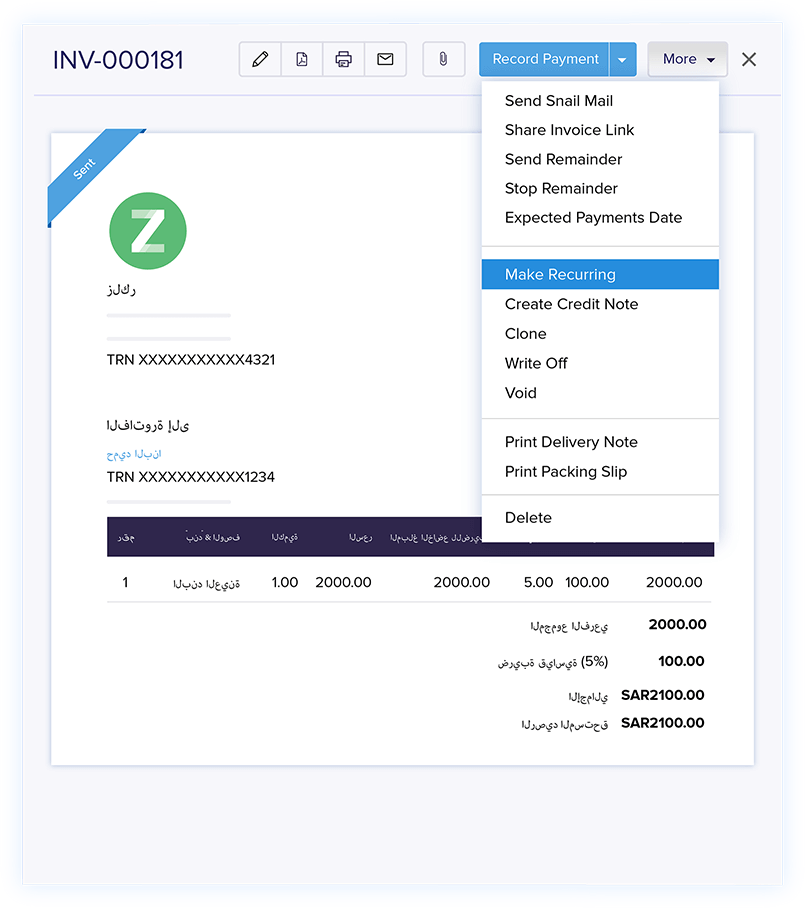Click the 5.00 tax percent cell
Image resolution: width=805 pixels, height=908 pixels.
click(x=538, y=582)
